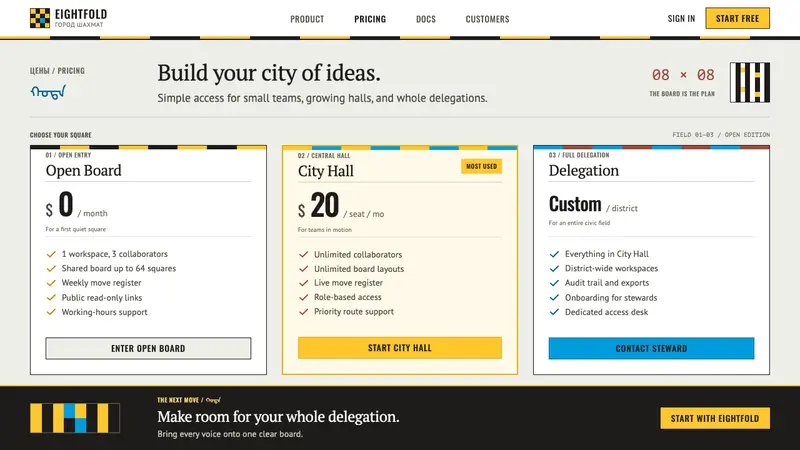Click the Start City Hall button
Viewport: 800px width, 450px height.
[x=399, y=347]
